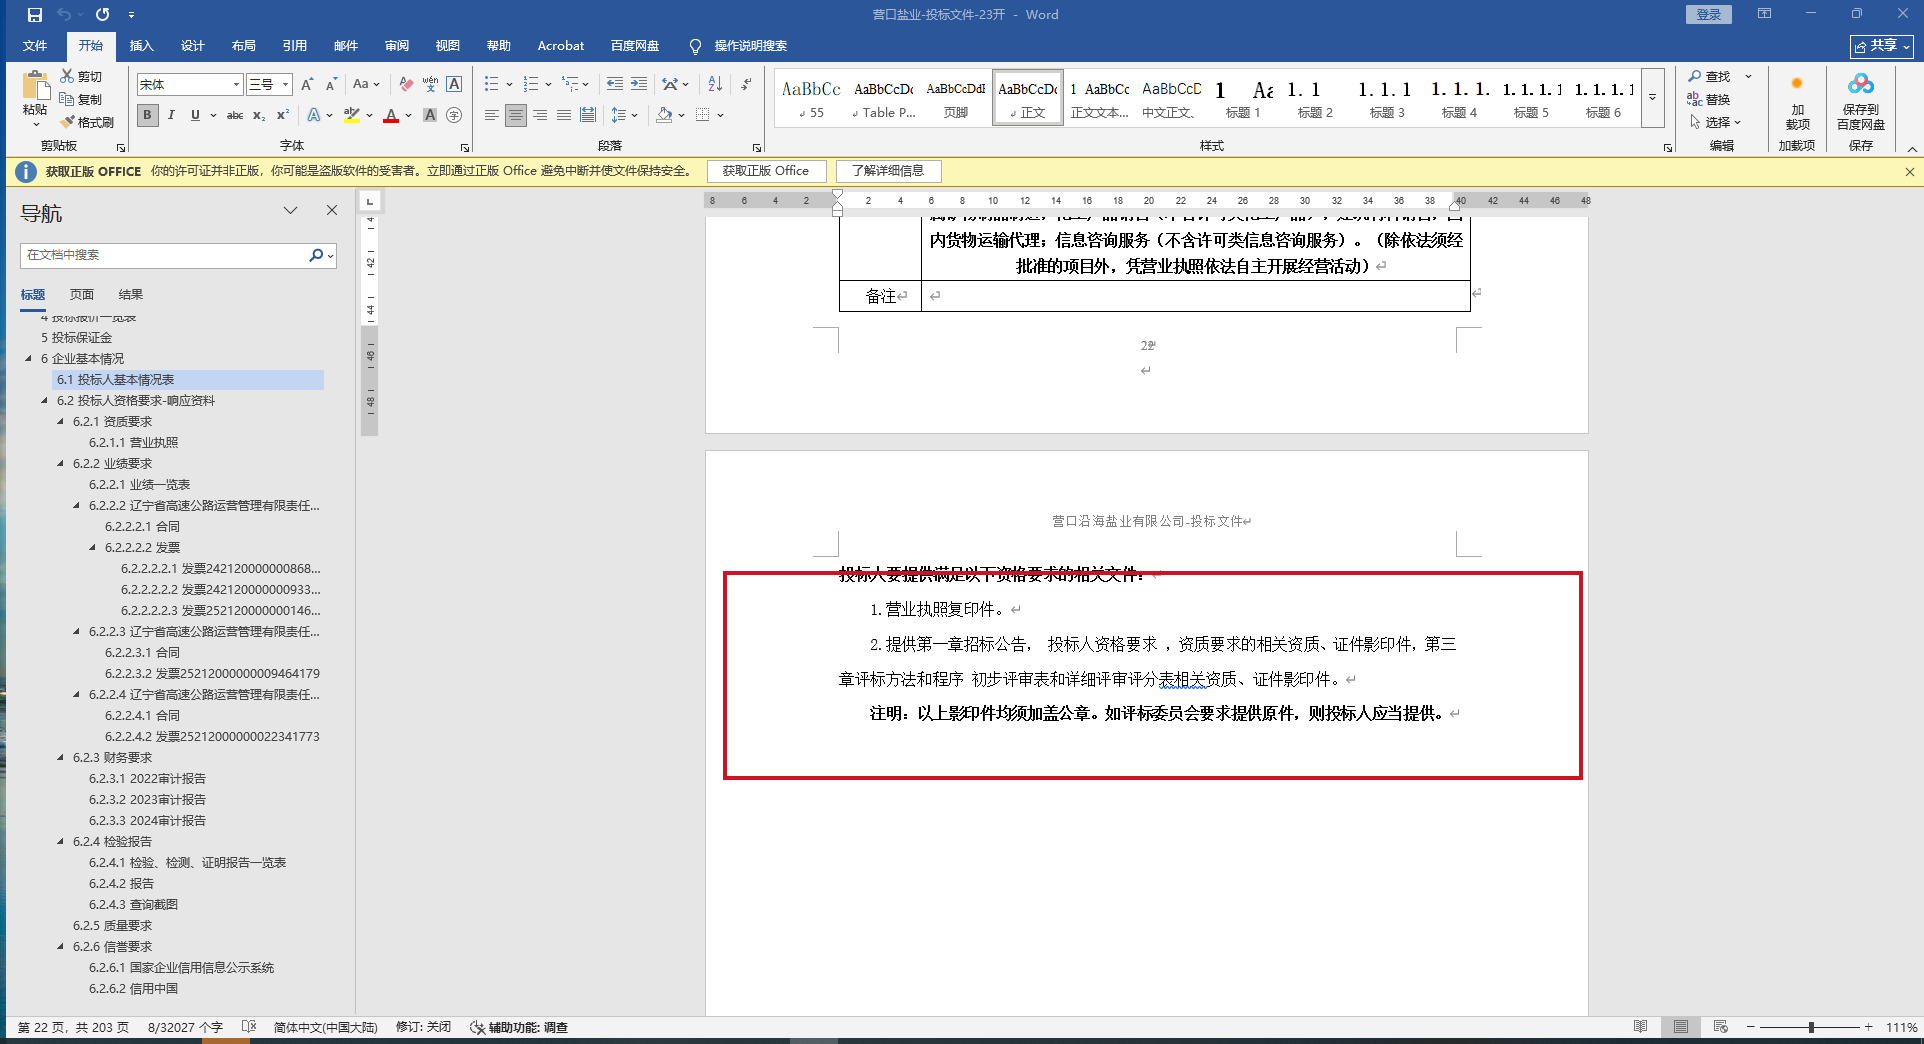Toggle subscript formatting

click(259, 115)
